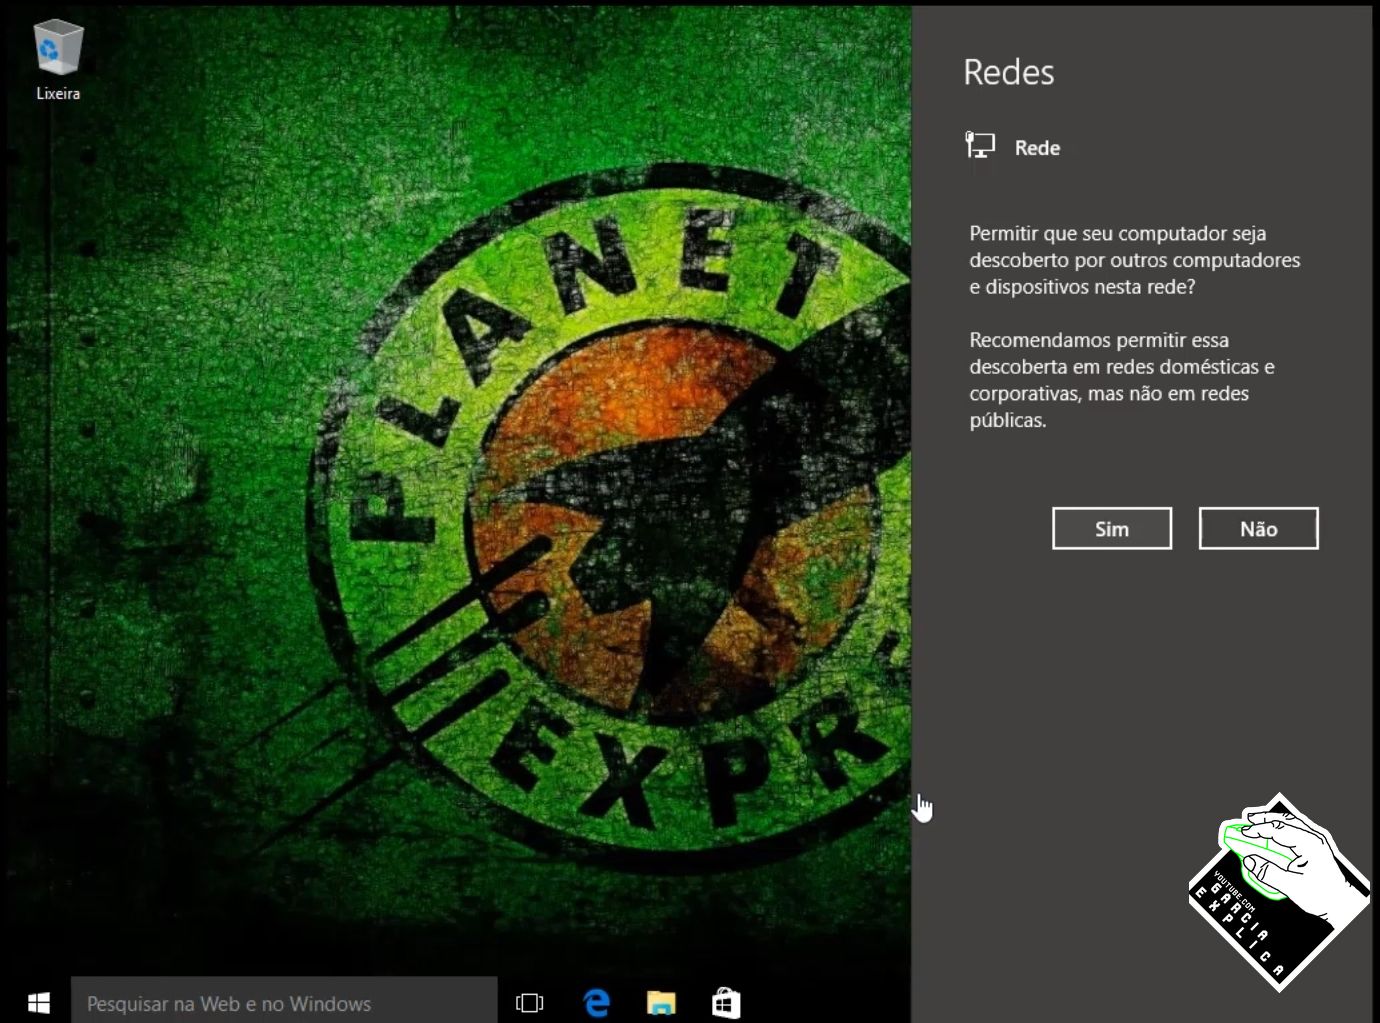The width and height of the screenshot is (1380, 1023).
Task: Click the Windows Start button
Action: click(x=39, y=1002)
